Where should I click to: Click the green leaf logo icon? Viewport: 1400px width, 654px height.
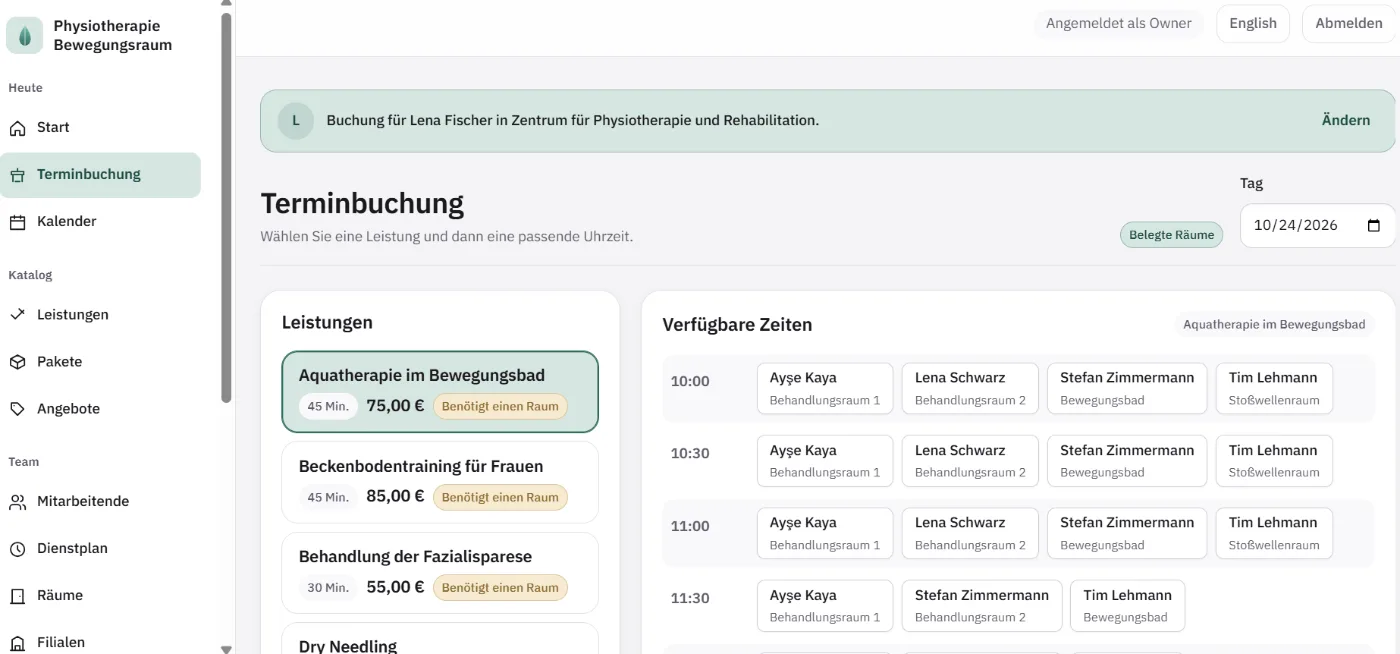click(24, 35)
